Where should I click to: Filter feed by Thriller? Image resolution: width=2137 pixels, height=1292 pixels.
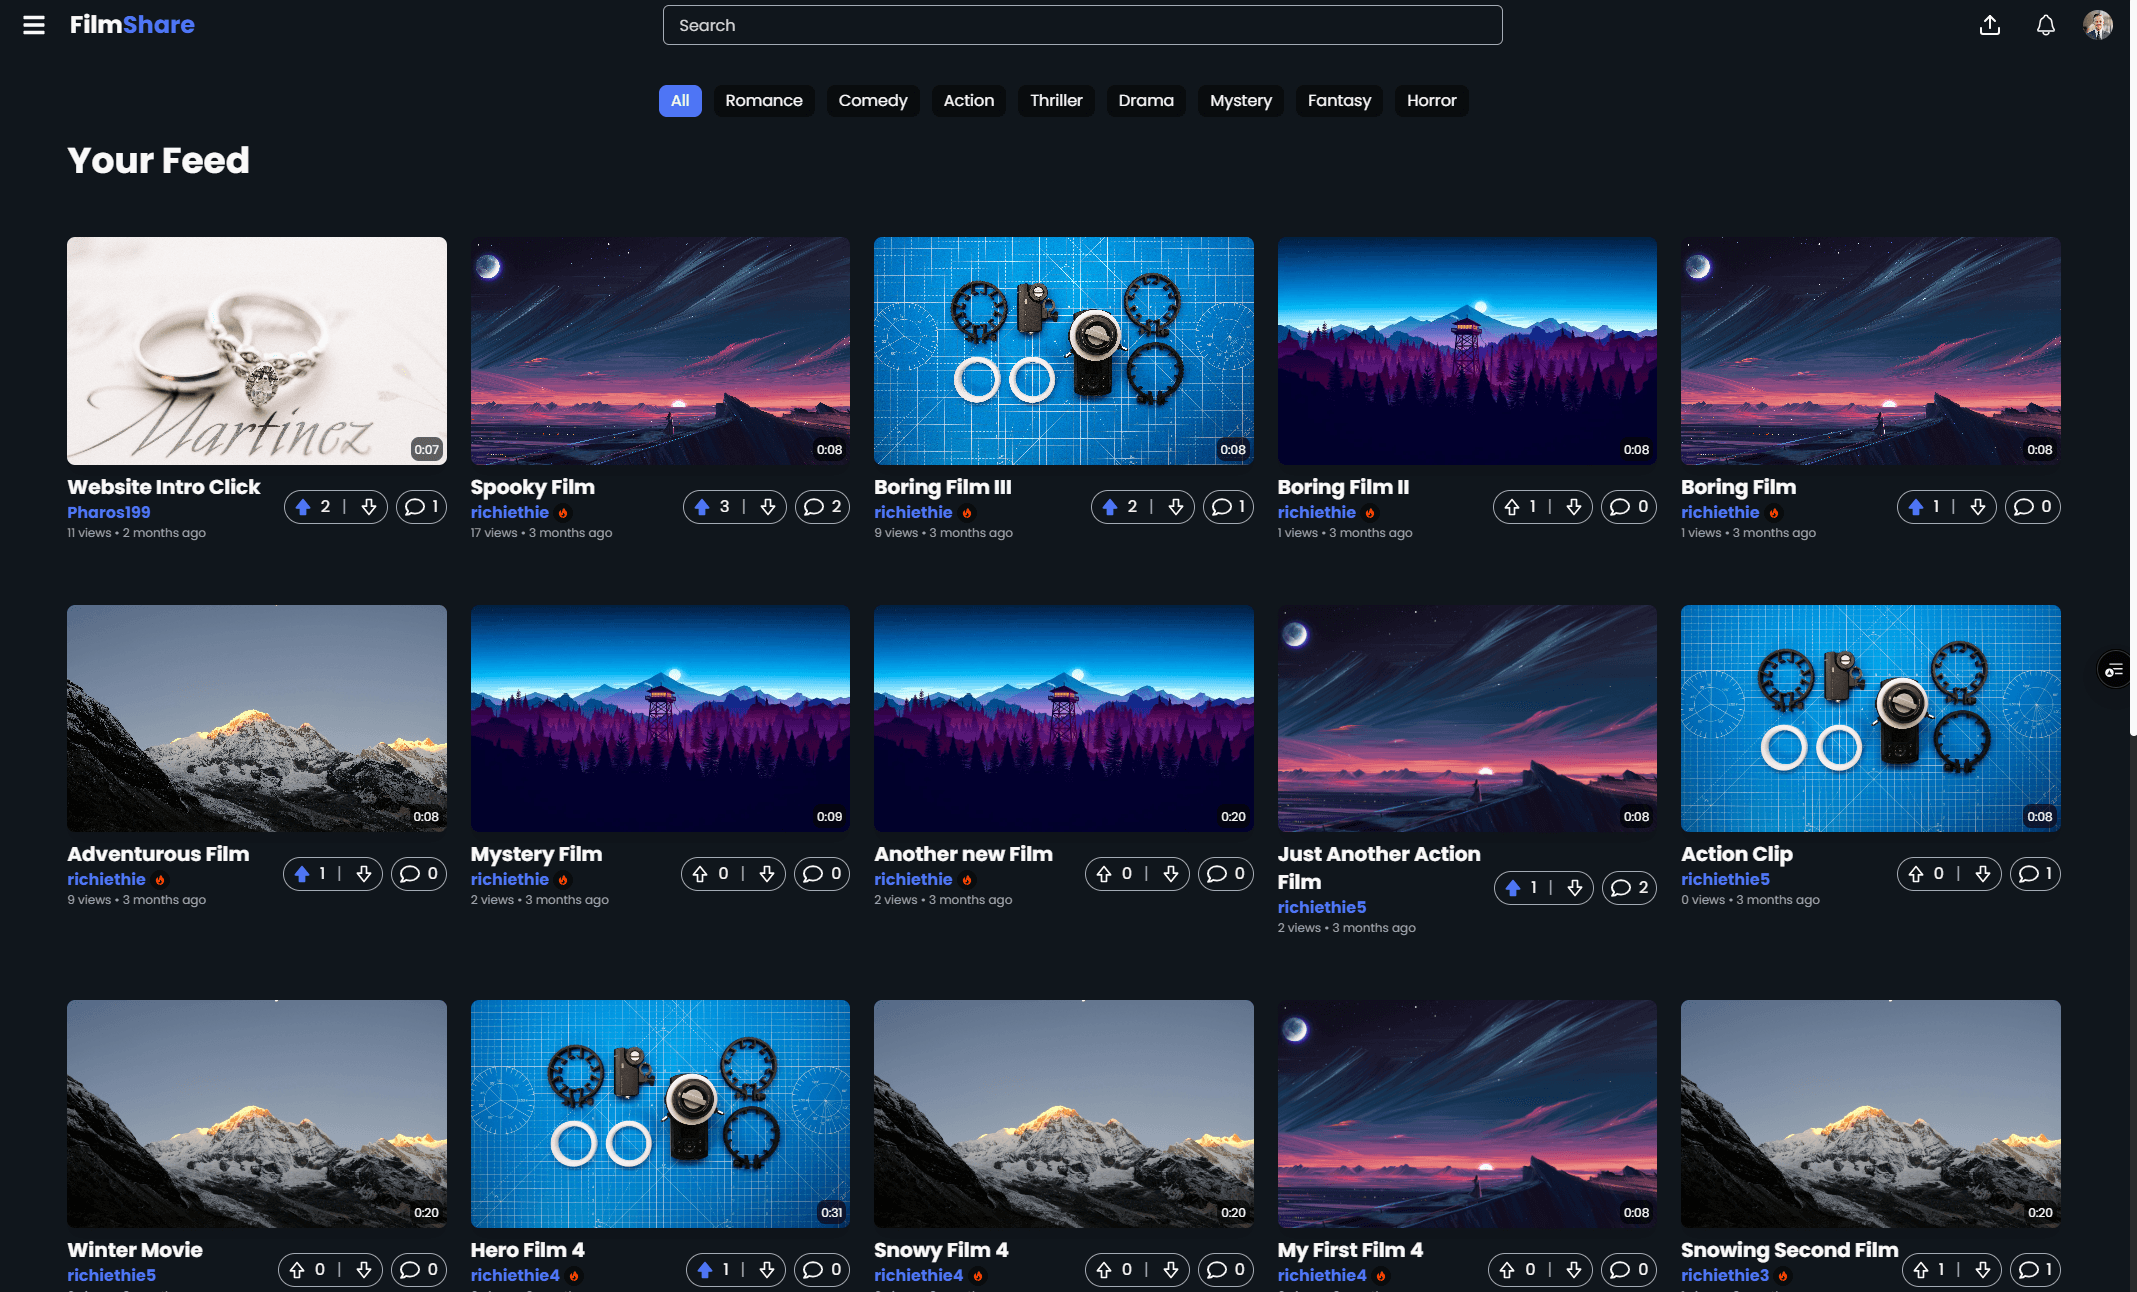(x=1056, y=101)
